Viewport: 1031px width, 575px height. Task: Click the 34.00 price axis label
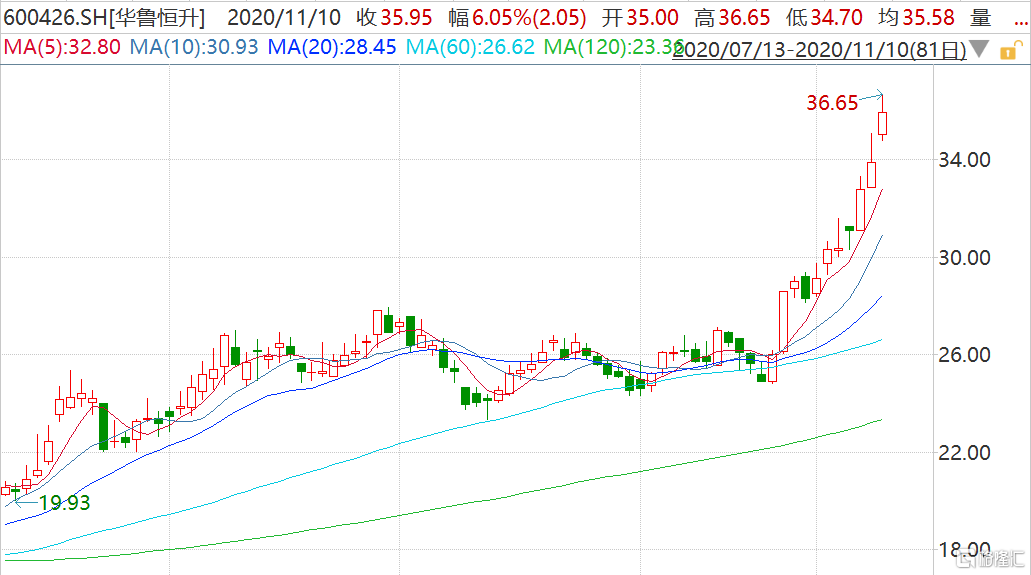point(964,160)
